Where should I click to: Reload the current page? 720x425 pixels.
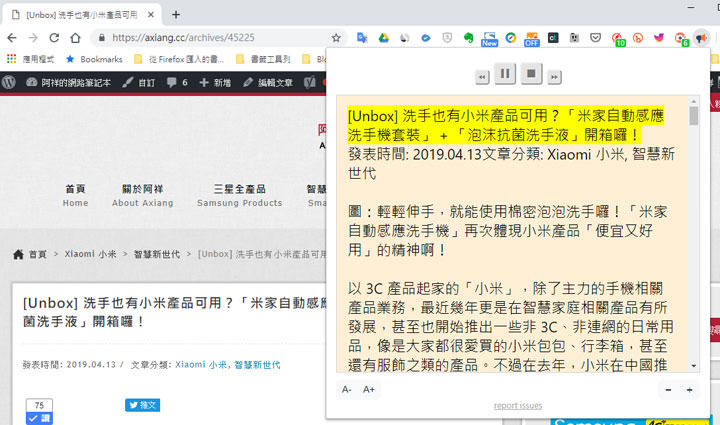pyautogui.click(x=54, y=38)
